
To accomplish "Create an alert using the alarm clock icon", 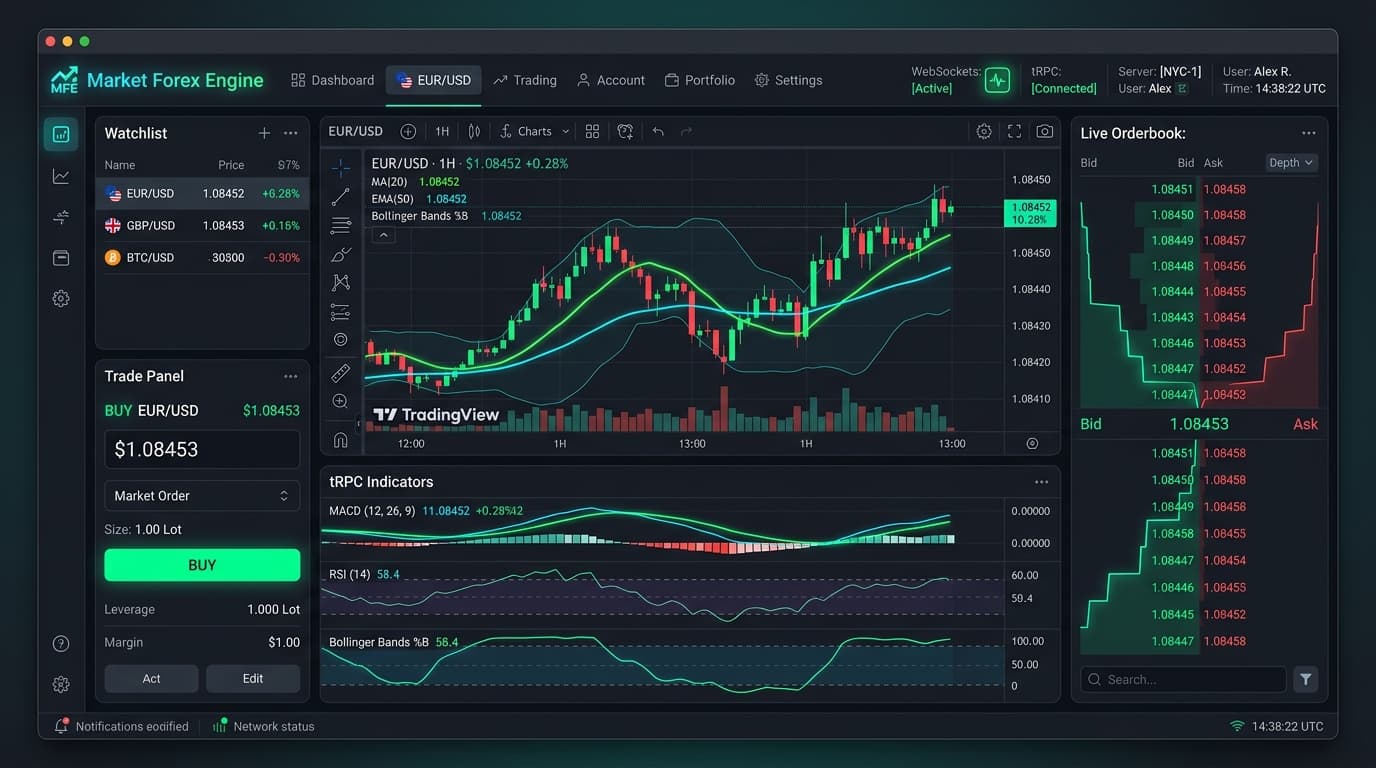I will (625, 131).
